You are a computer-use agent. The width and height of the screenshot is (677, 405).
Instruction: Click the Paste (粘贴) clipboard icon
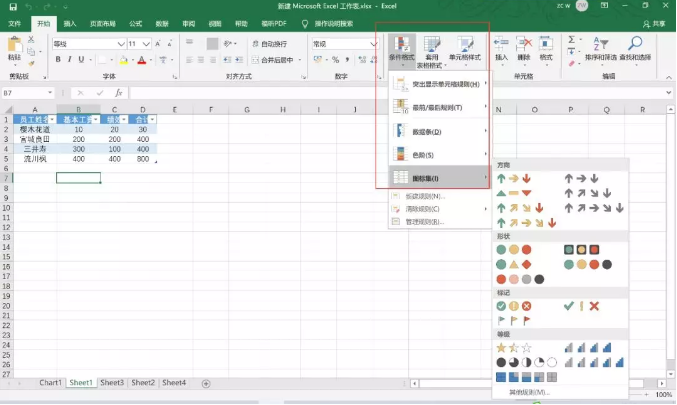tap(14, 45)
